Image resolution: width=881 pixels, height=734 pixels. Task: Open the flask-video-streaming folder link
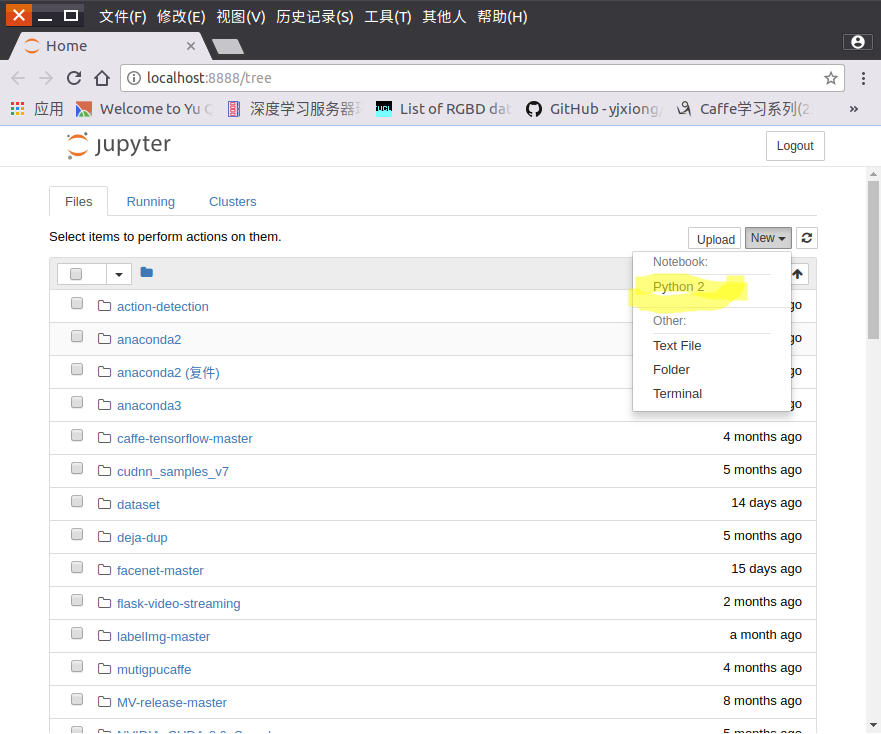(x=179, y=604)
